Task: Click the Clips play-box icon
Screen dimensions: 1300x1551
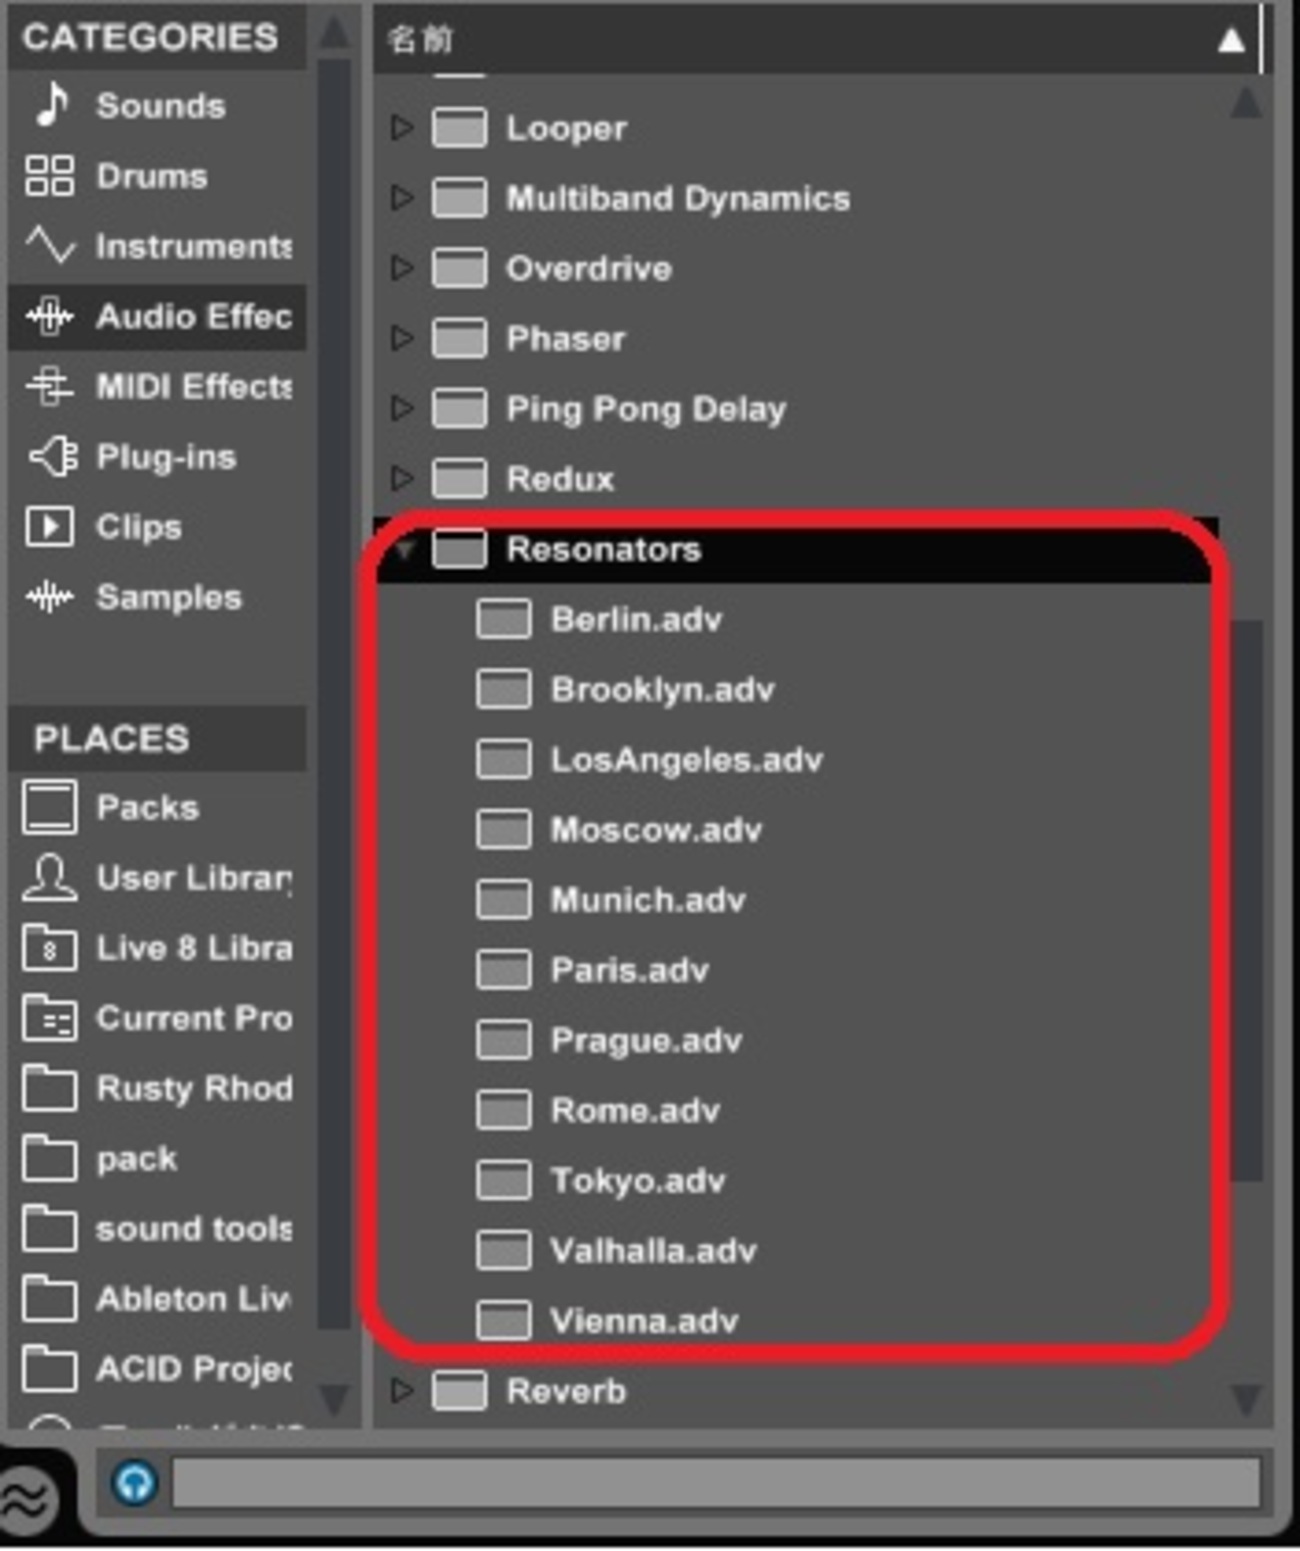Action: [49, 527]
